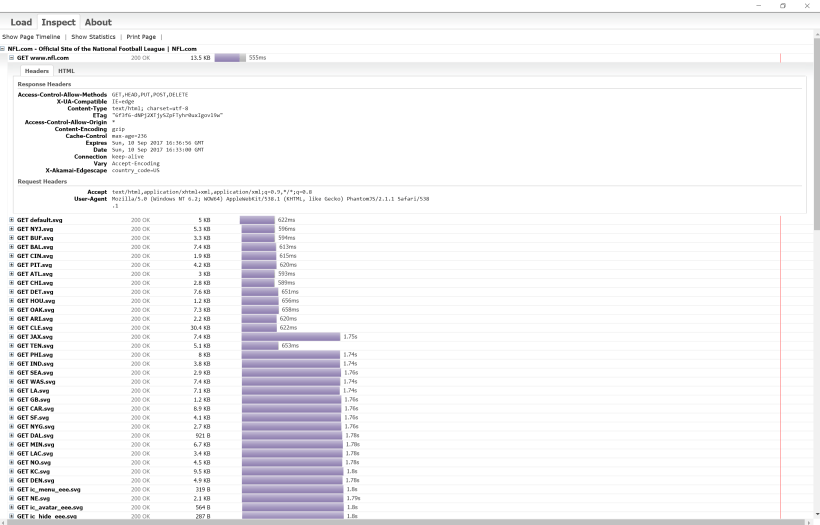Viewport: 820px width, 525px height.
Task: Click Show Page Timeline link
Action: pyautogui.click(x=33, y=37)
